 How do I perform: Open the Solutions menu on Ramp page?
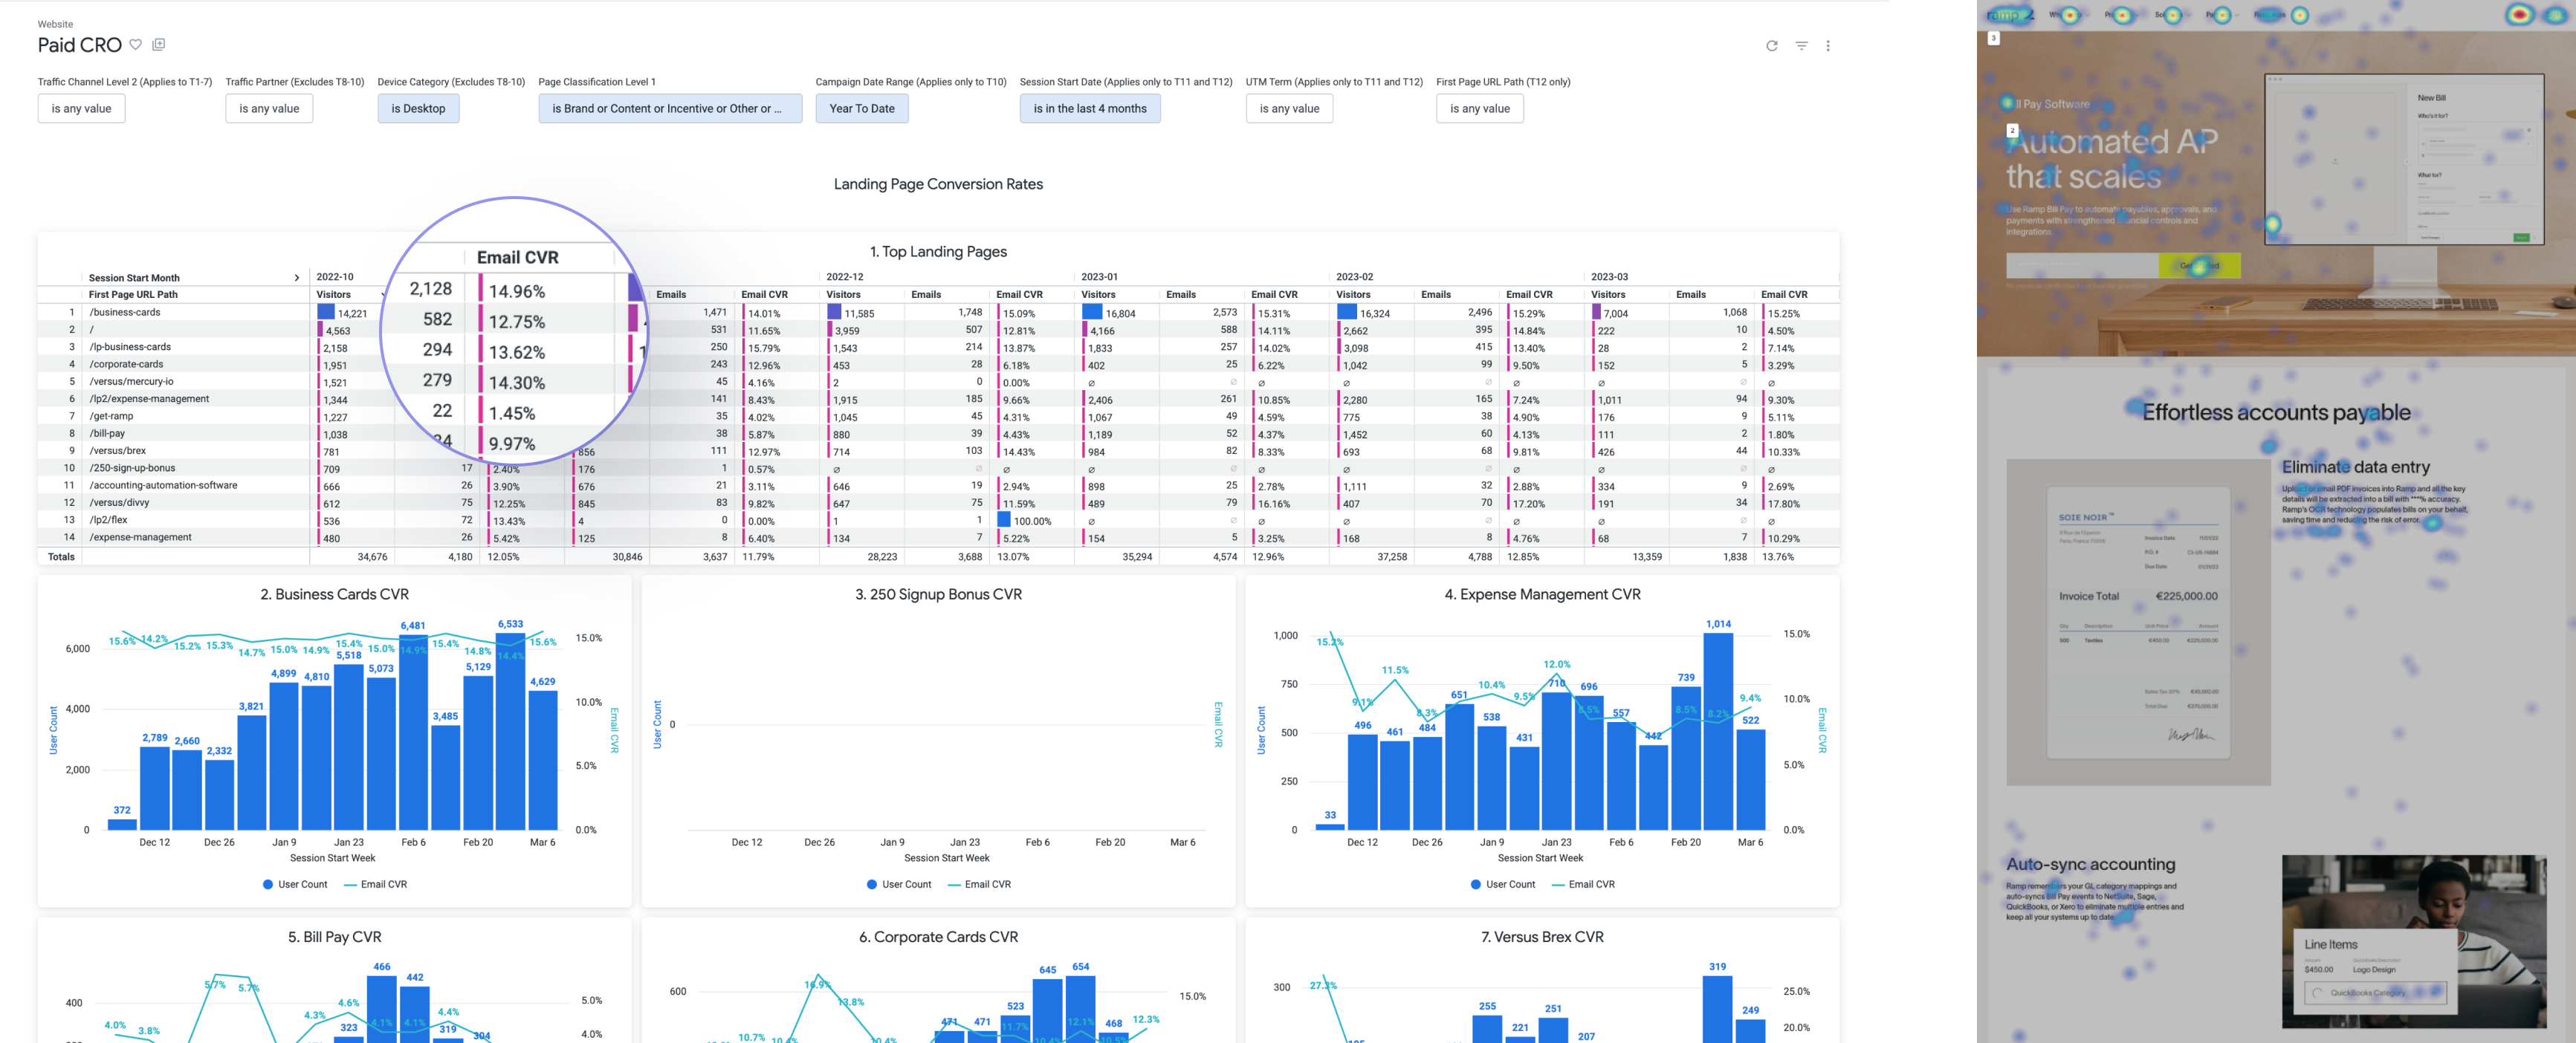pyautogui.click(x=2168, y=15)
